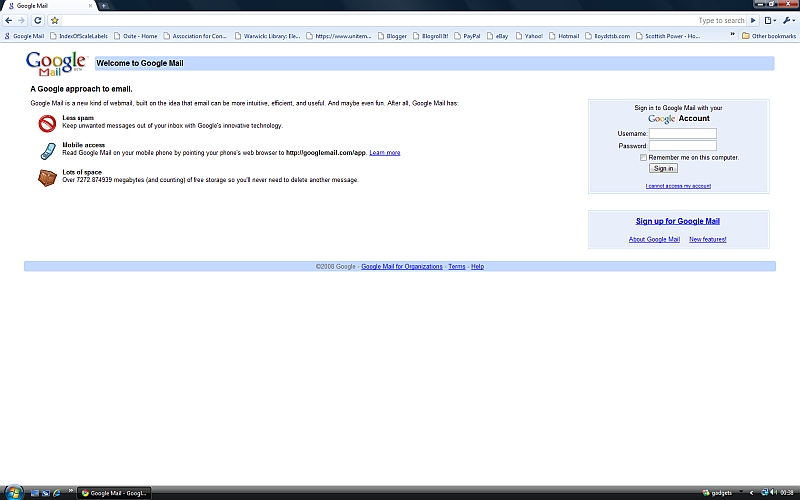
Task: Follow the Learn more link
Action: pos(385,153)
